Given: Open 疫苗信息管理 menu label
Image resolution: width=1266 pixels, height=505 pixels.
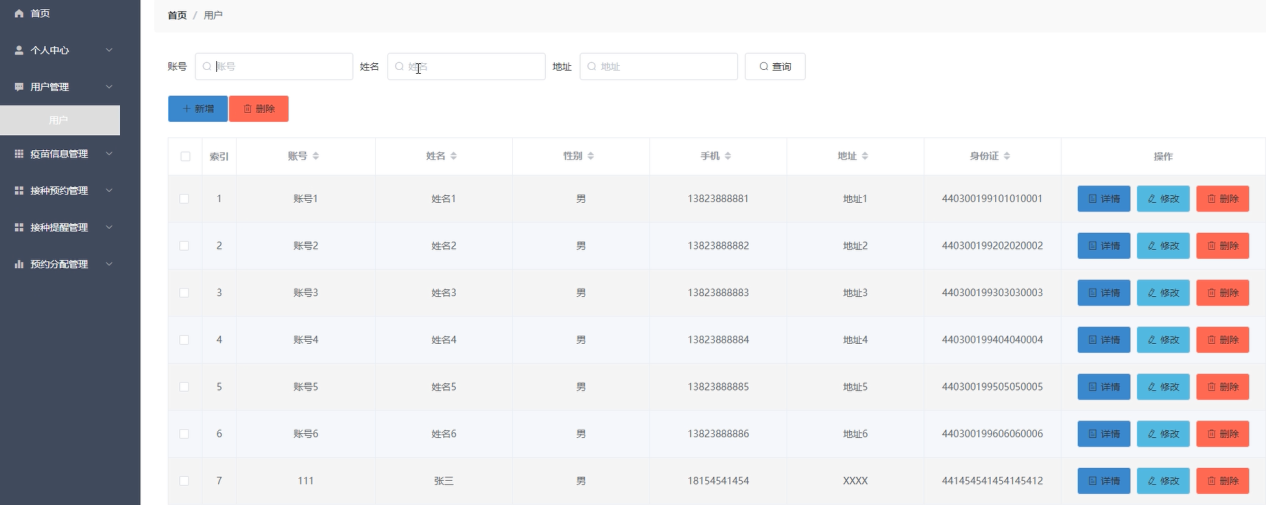Looking at the screenshot, I should [x=59, y=154].
